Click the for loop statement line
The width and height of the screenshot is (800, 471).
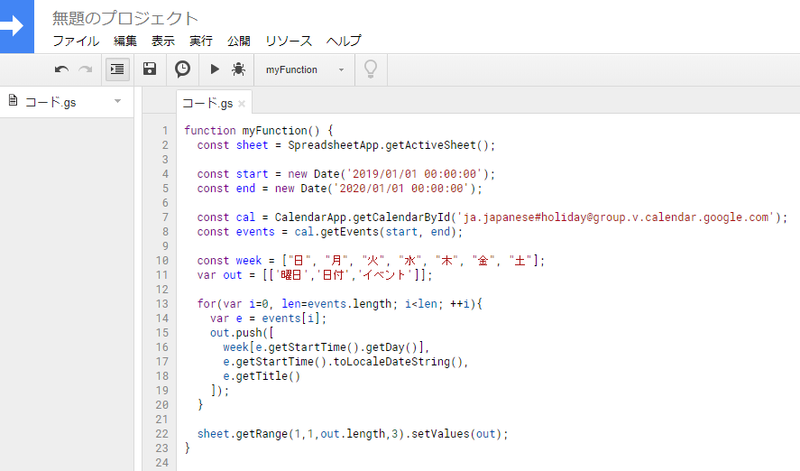coord(340,304)
